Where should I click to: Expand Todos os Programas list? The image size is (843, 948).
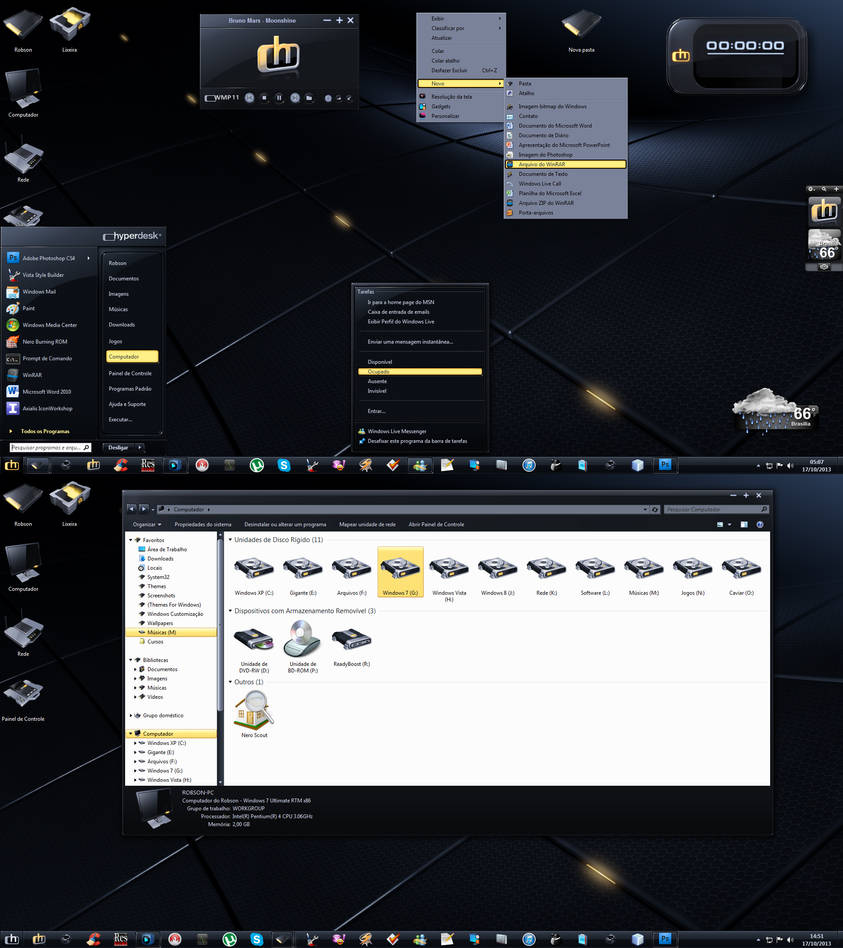45,431
